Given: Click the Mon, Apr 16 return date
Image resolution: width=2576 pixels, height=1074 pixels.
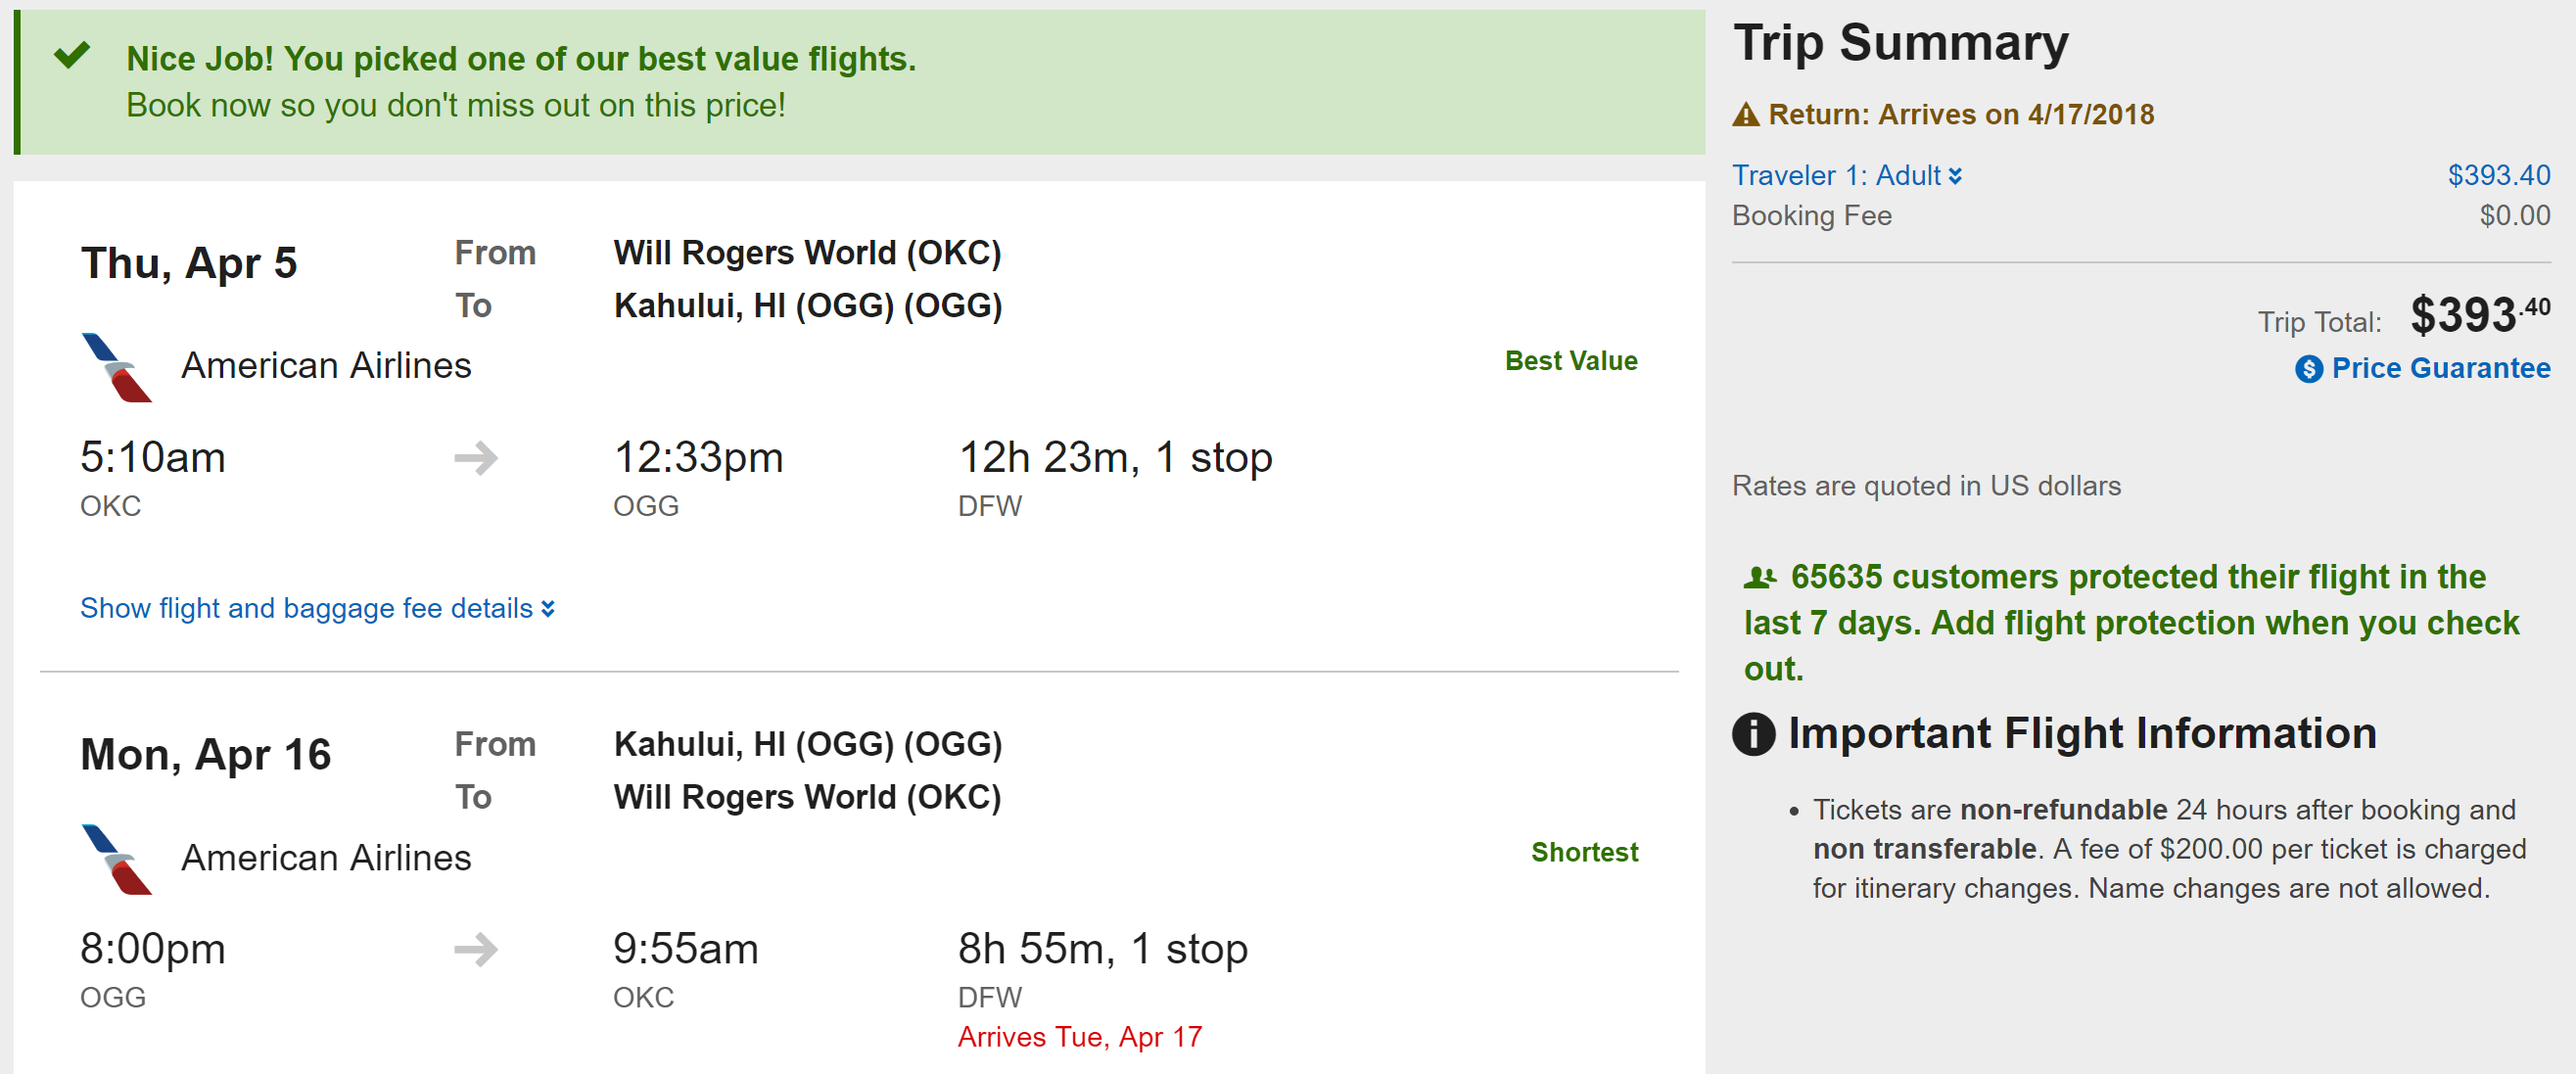Looking at the screenshot, I should 205,754.
